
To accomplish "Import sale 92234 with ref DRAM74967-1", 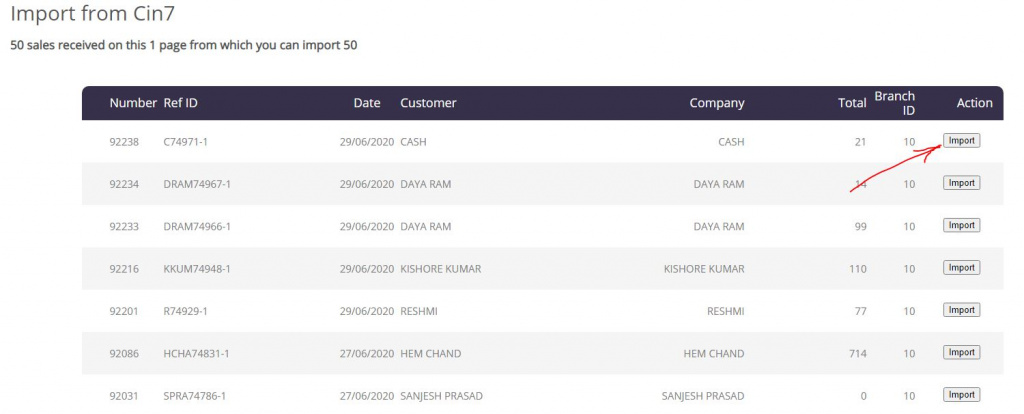I will click(x=961, y=183).
